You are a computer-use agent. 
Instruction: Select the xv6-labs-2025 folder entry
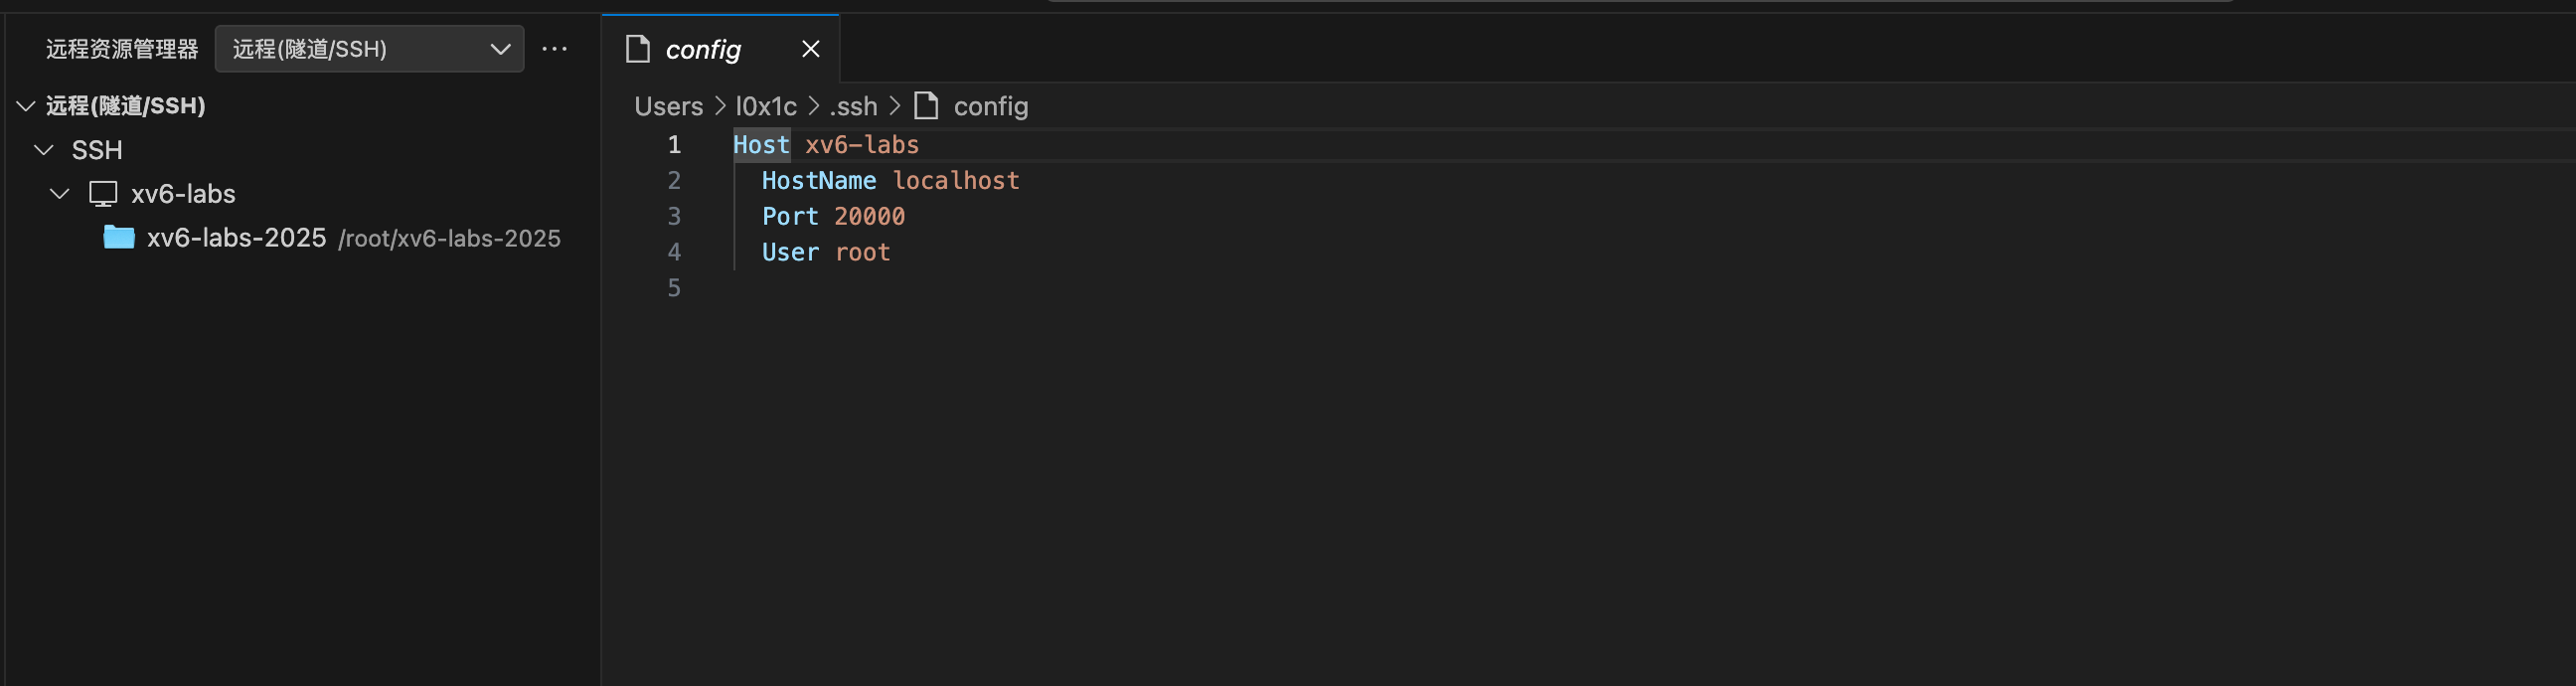pos(237,238)
